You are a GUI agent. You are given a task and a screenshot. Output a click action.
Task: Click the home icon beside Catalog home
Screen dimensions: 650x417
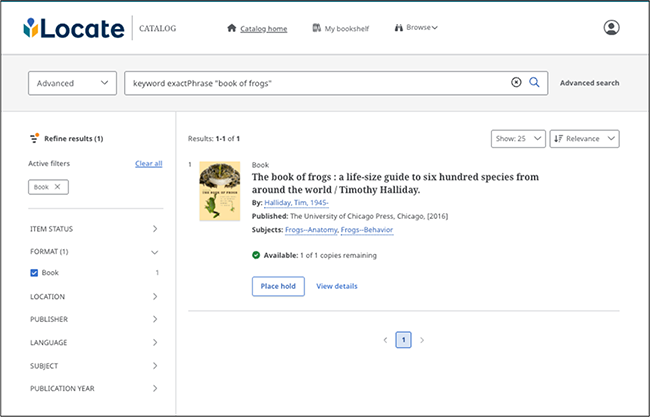coord(232,28)
